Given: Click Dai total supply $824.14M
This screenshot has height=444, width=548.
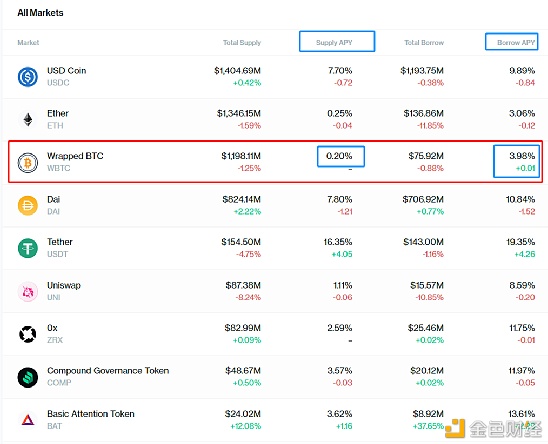Looking at the screenshot, I should click(241, 199).
